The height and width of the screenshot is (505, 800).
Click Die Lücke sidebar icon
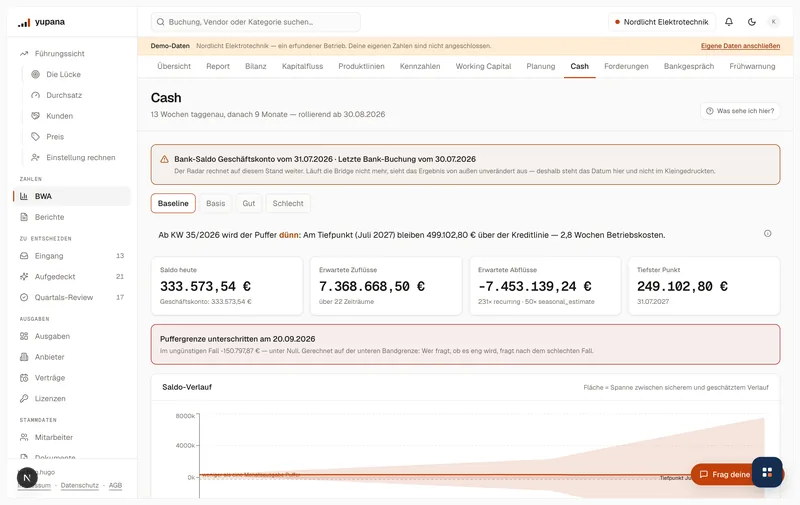[35, 74]
